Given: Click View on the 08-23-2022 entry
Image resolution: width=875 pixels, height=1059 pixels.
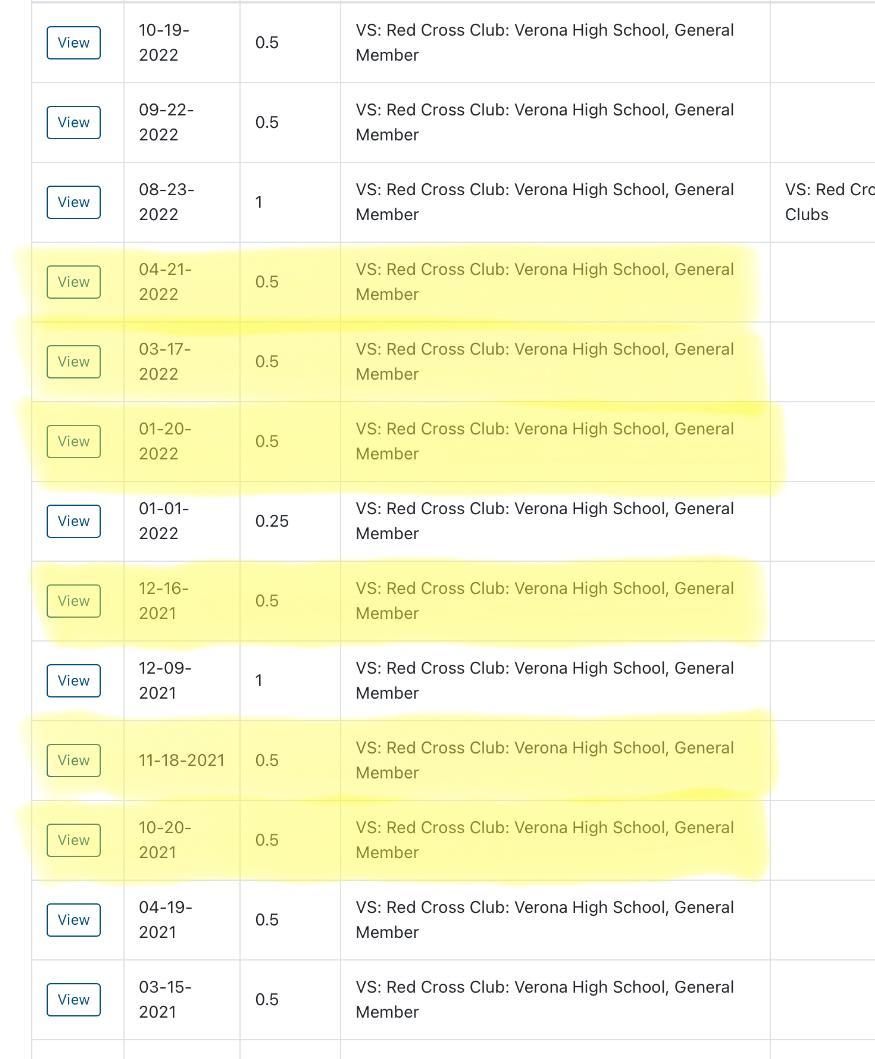Looking at the screenshot, I should [74, 202].
